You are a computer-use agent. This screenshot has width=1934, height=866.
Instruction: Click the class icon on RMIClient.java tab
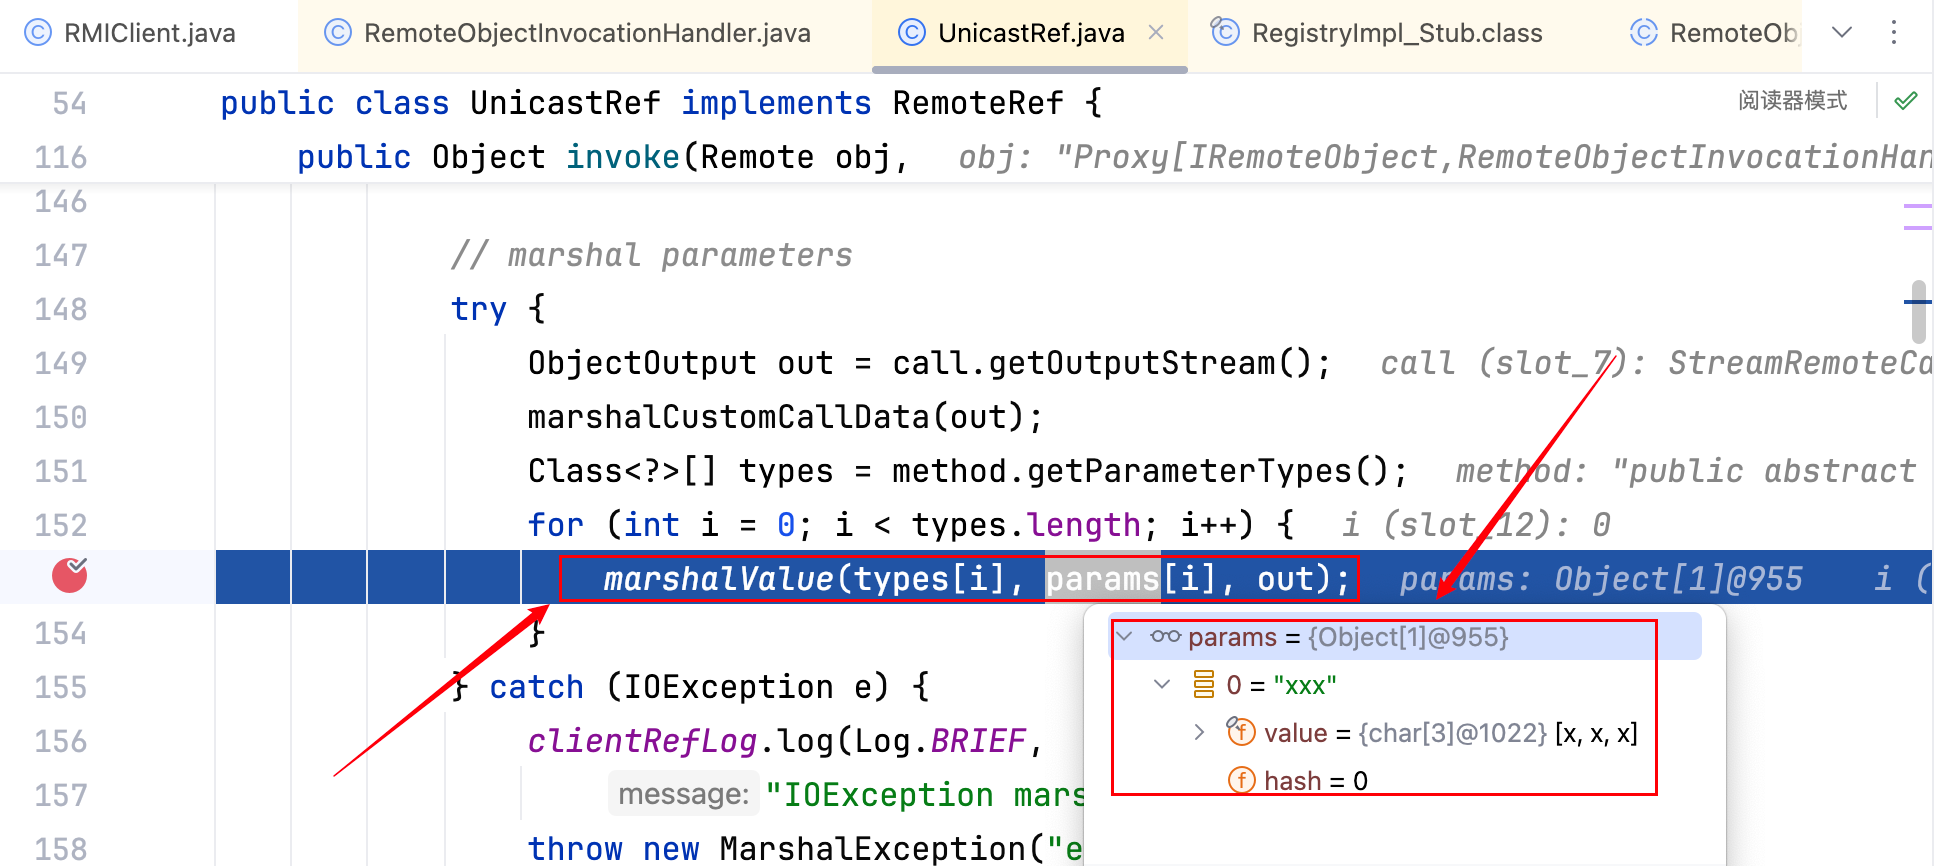click(x=37, y=33)
